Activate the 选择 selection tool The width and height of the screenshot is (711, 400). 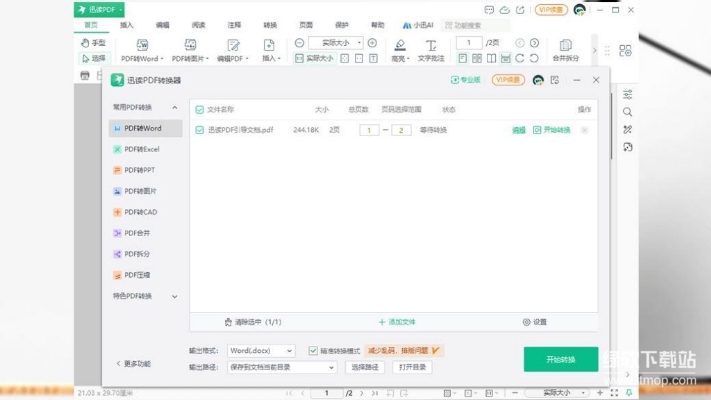(93, 58)
